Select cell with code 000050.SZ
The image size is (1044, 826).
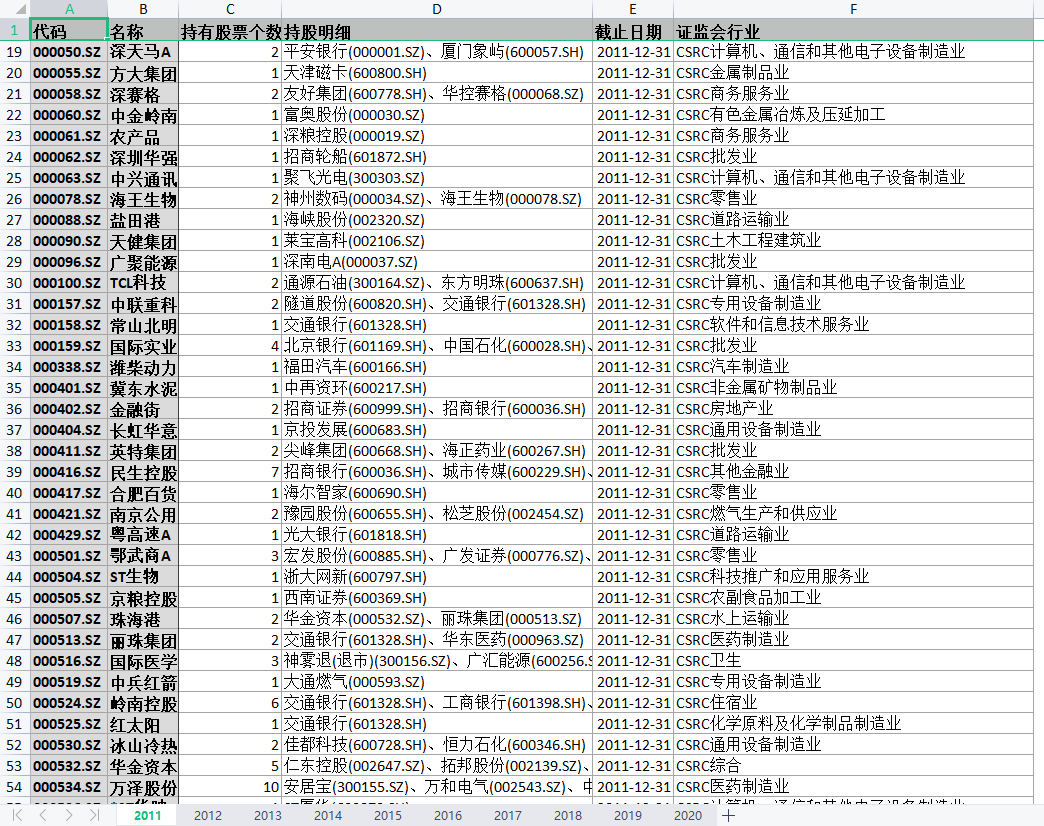pos(69,52)
